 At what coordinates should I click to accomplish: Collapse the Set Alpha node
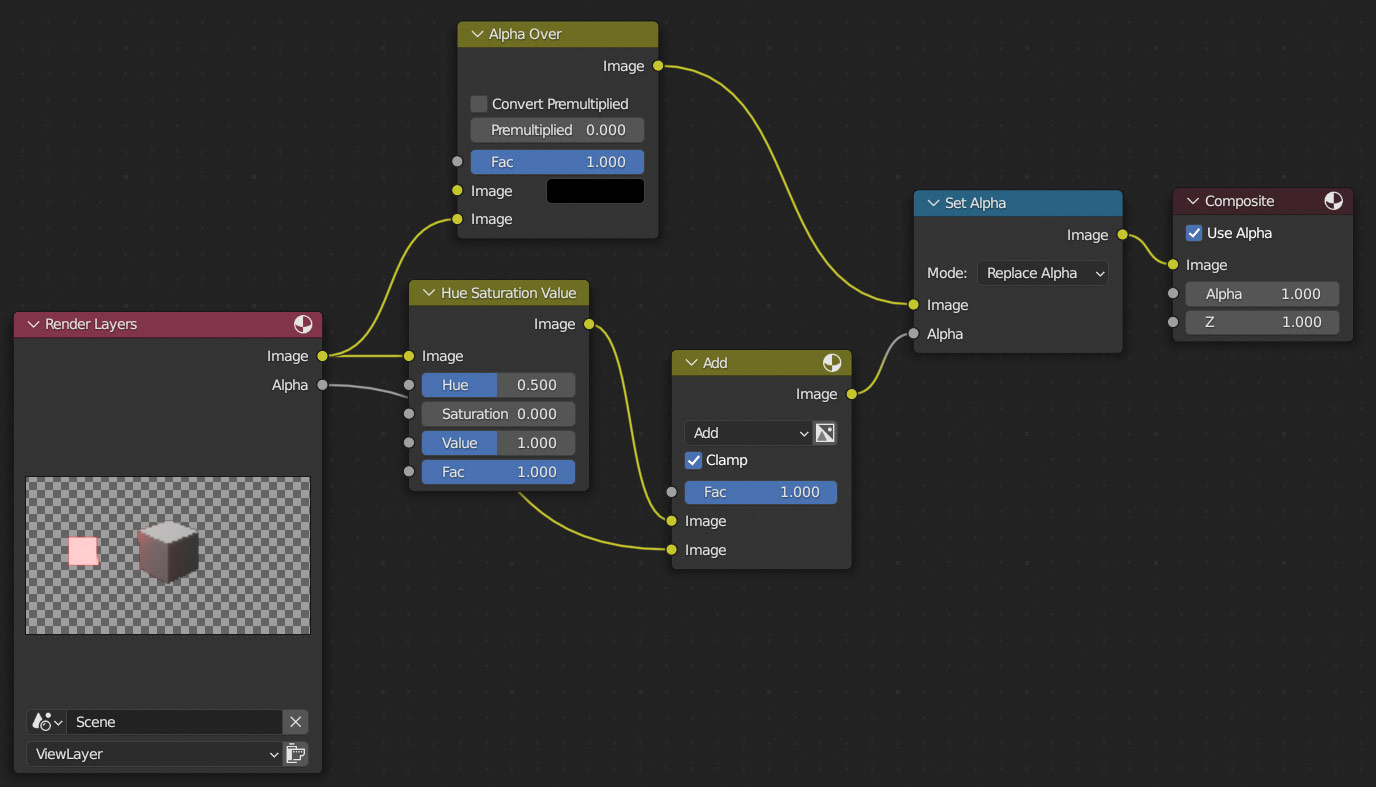click(931, 203)
